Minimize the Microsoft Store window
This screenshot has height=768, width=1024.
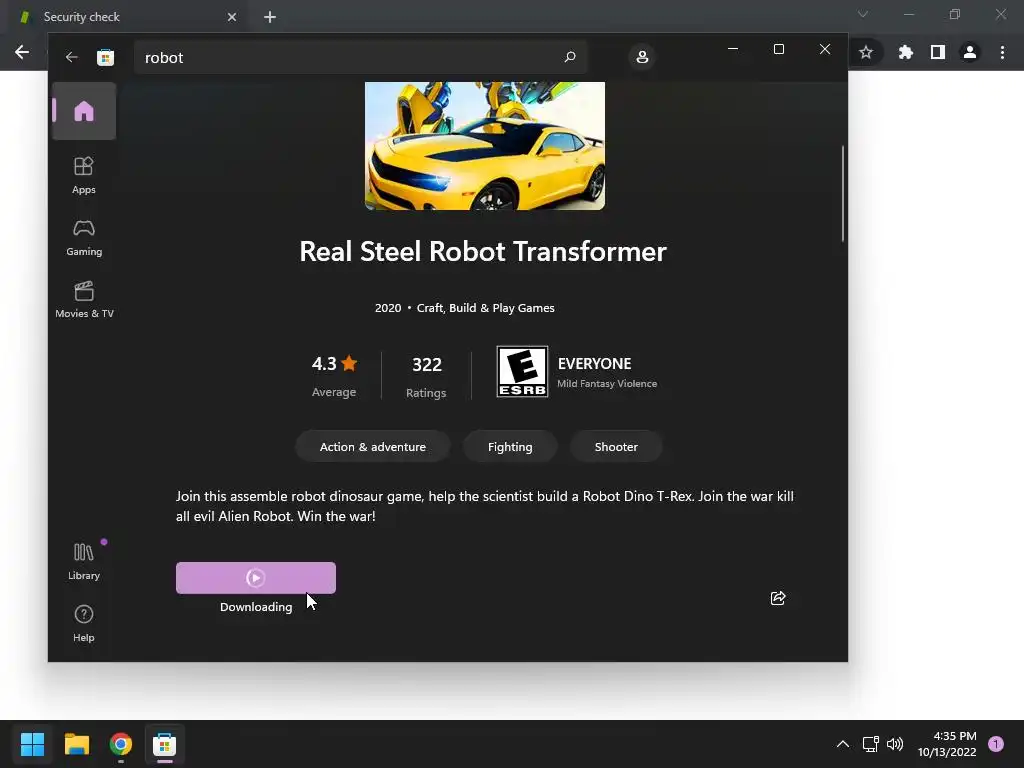click(x=733, y=49)
